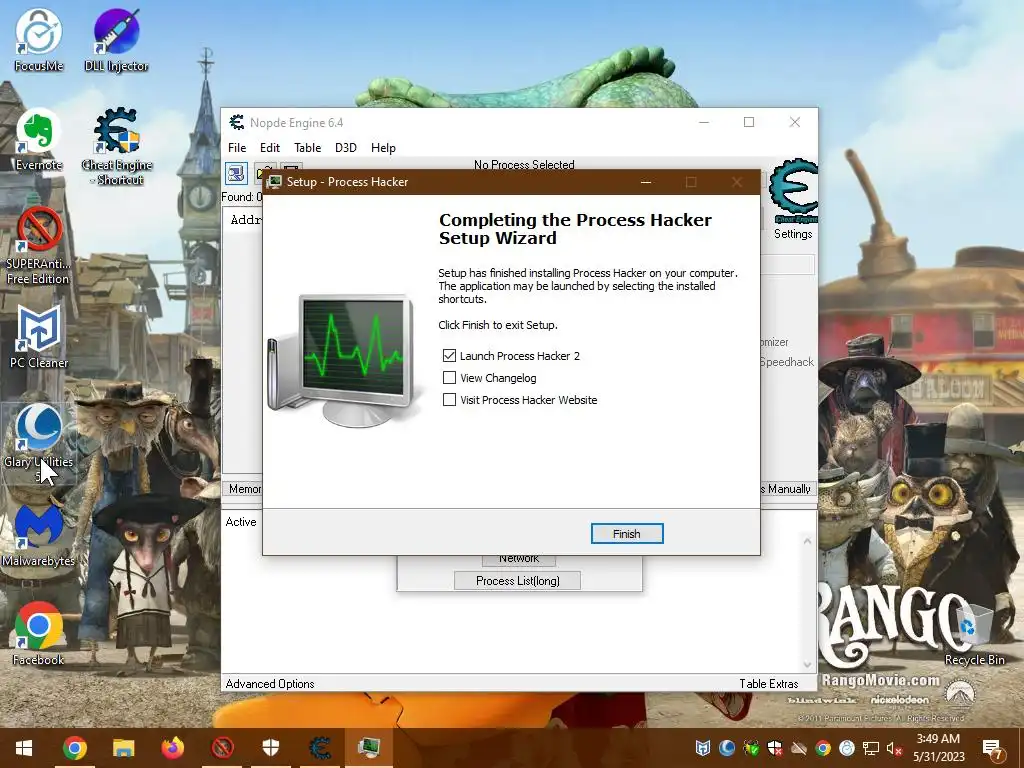The image size is (1024, 768).
Task: Click the OneDrive cloud tray icon
Action: coord(799,748)
